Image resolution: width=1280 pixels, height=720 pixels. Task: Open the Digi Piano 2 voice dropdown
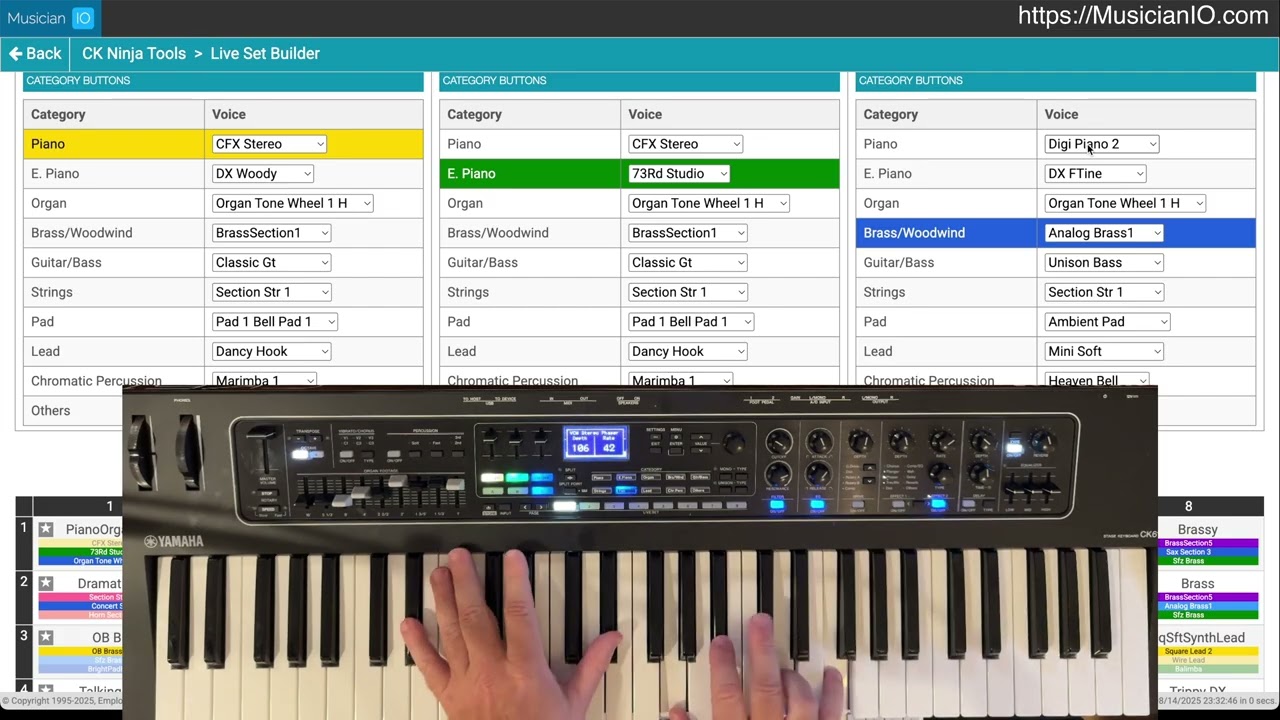[1102, 144]
